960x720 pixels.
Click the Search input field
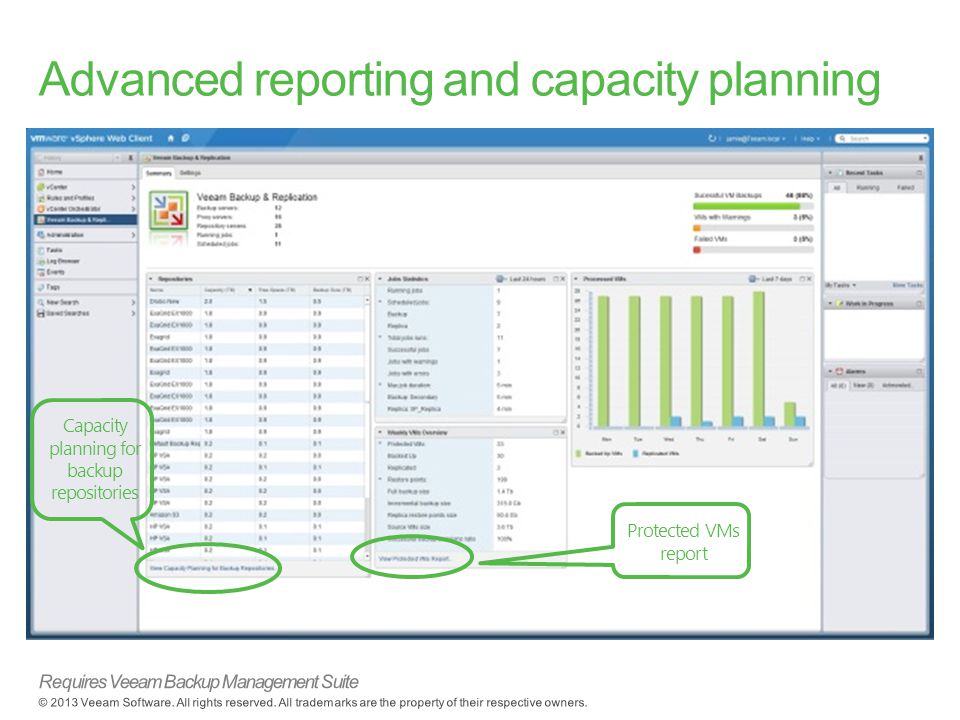(882, 139)
